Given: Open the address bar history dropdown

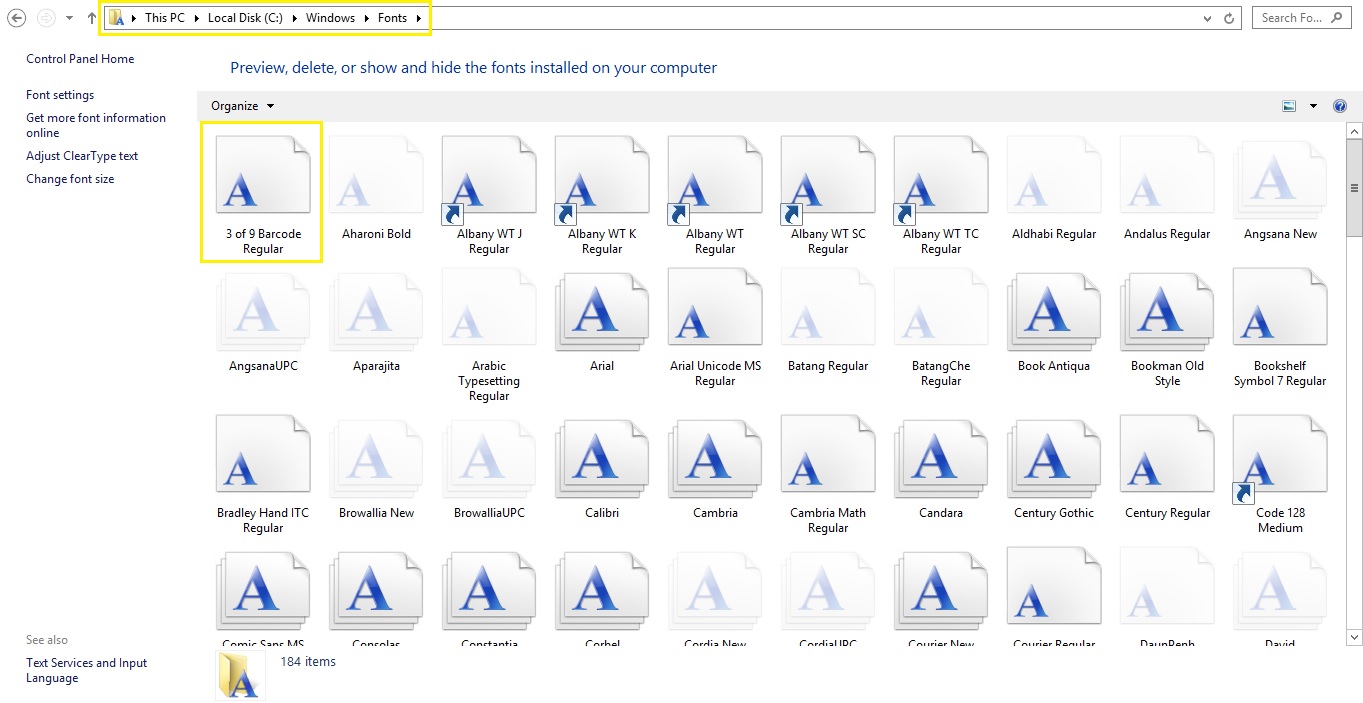Looking at the screenshot, I should 1206,17.
